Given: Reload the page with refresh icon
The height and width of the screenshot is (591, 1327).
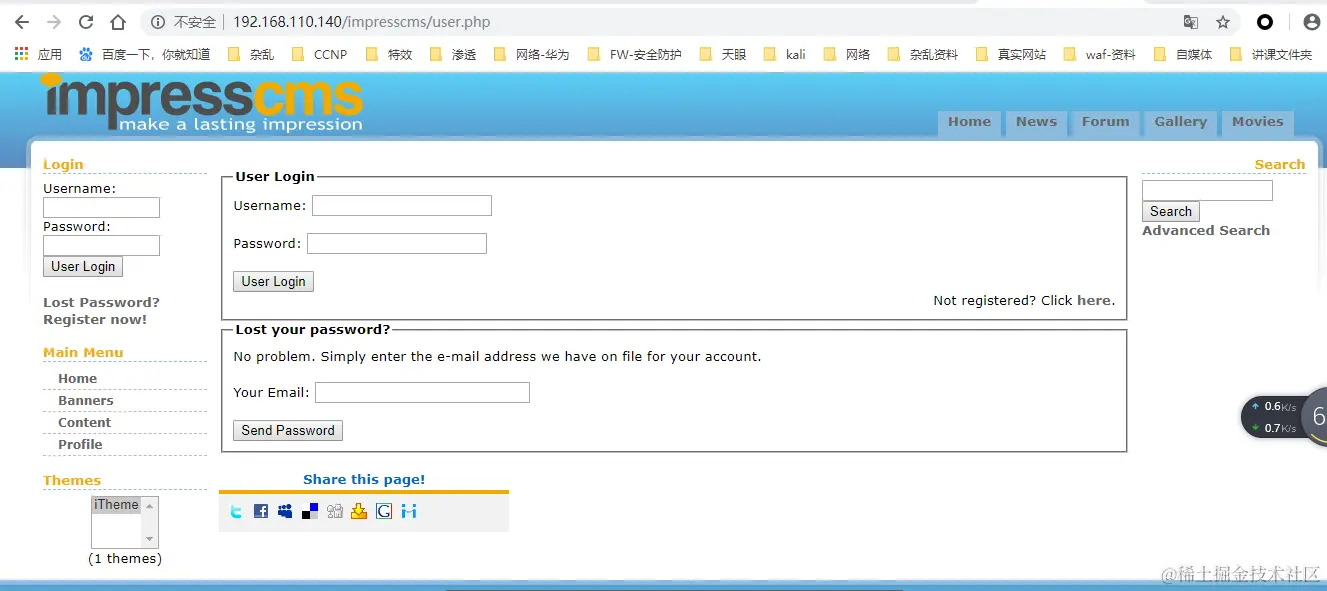Looking at the screenshot, I should point(86,22).
